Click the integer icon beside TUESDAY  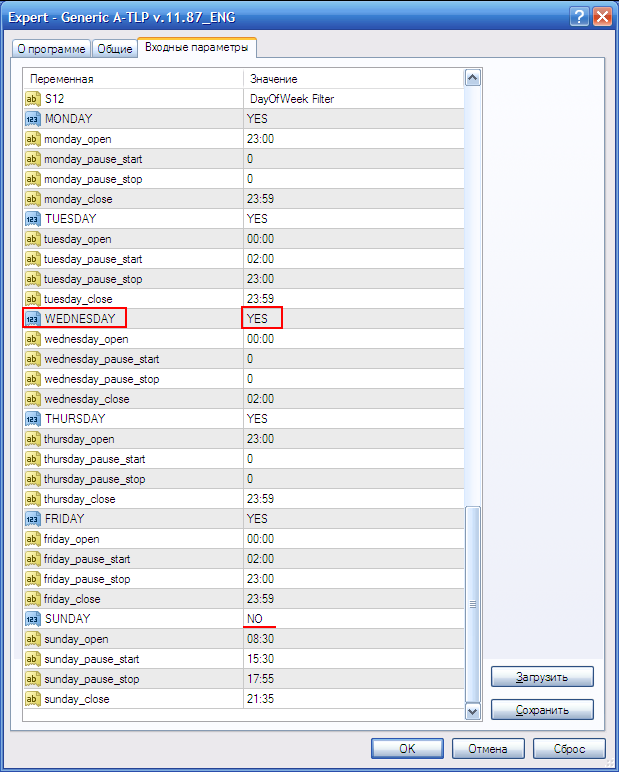click(33, 219)
